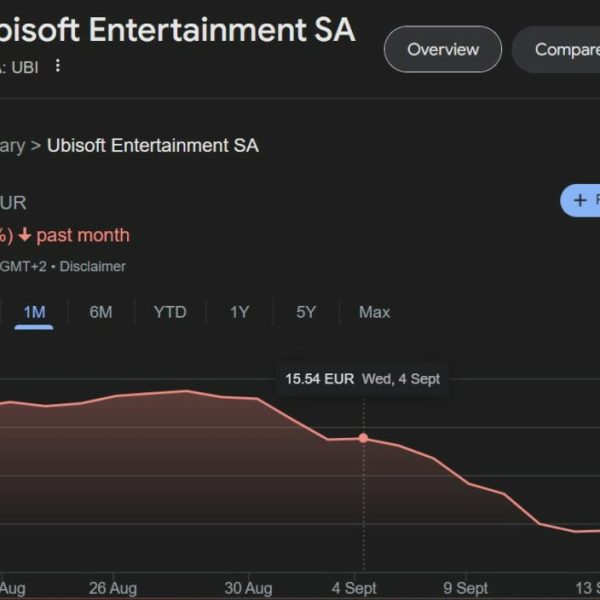Select the Max chart range
Viewport: 600px width, 600px height.
point(375,312)
